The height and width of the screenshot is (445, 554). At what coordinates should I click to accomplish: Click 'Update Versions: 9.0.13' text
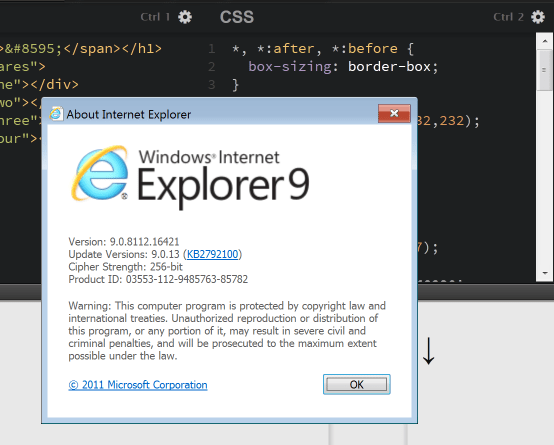124,254
